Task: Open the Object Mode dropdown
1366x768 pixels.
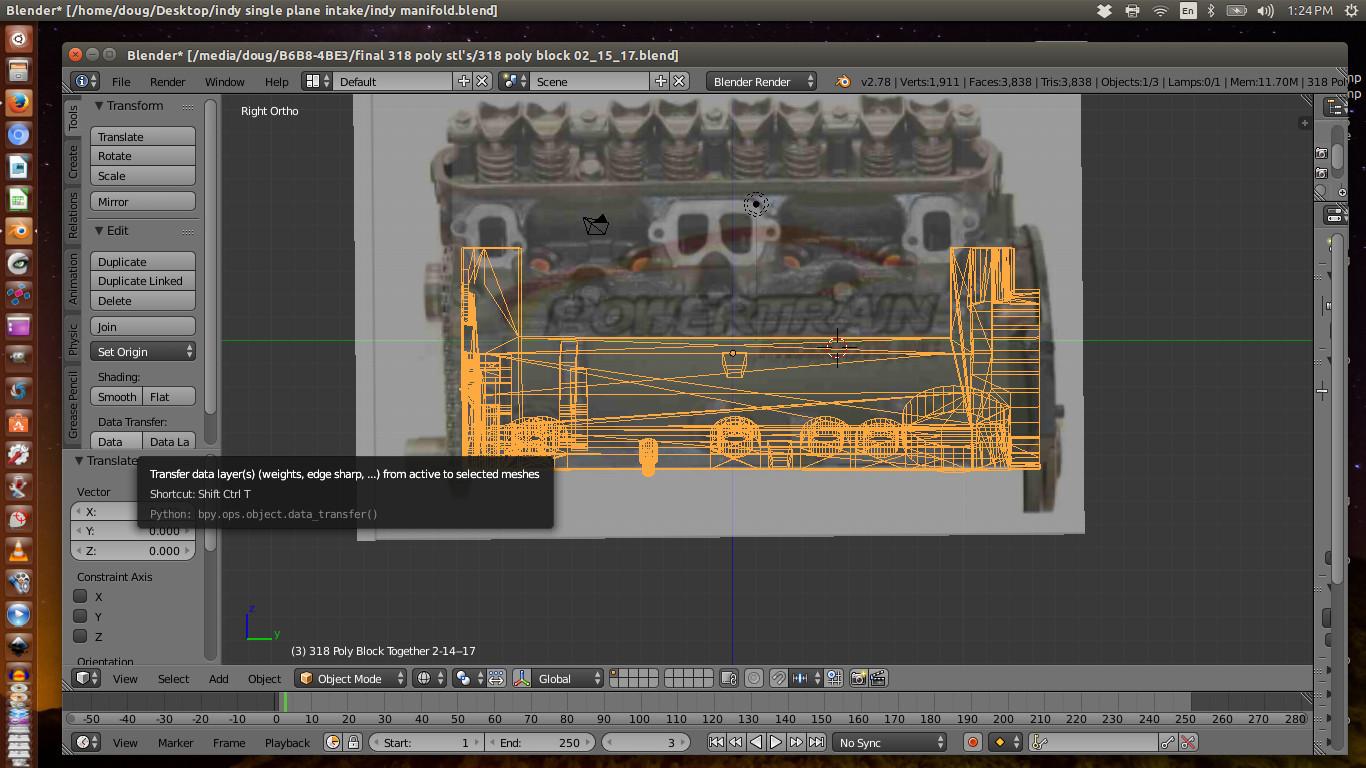Action: pyautogui.click(x=350, y=678)
